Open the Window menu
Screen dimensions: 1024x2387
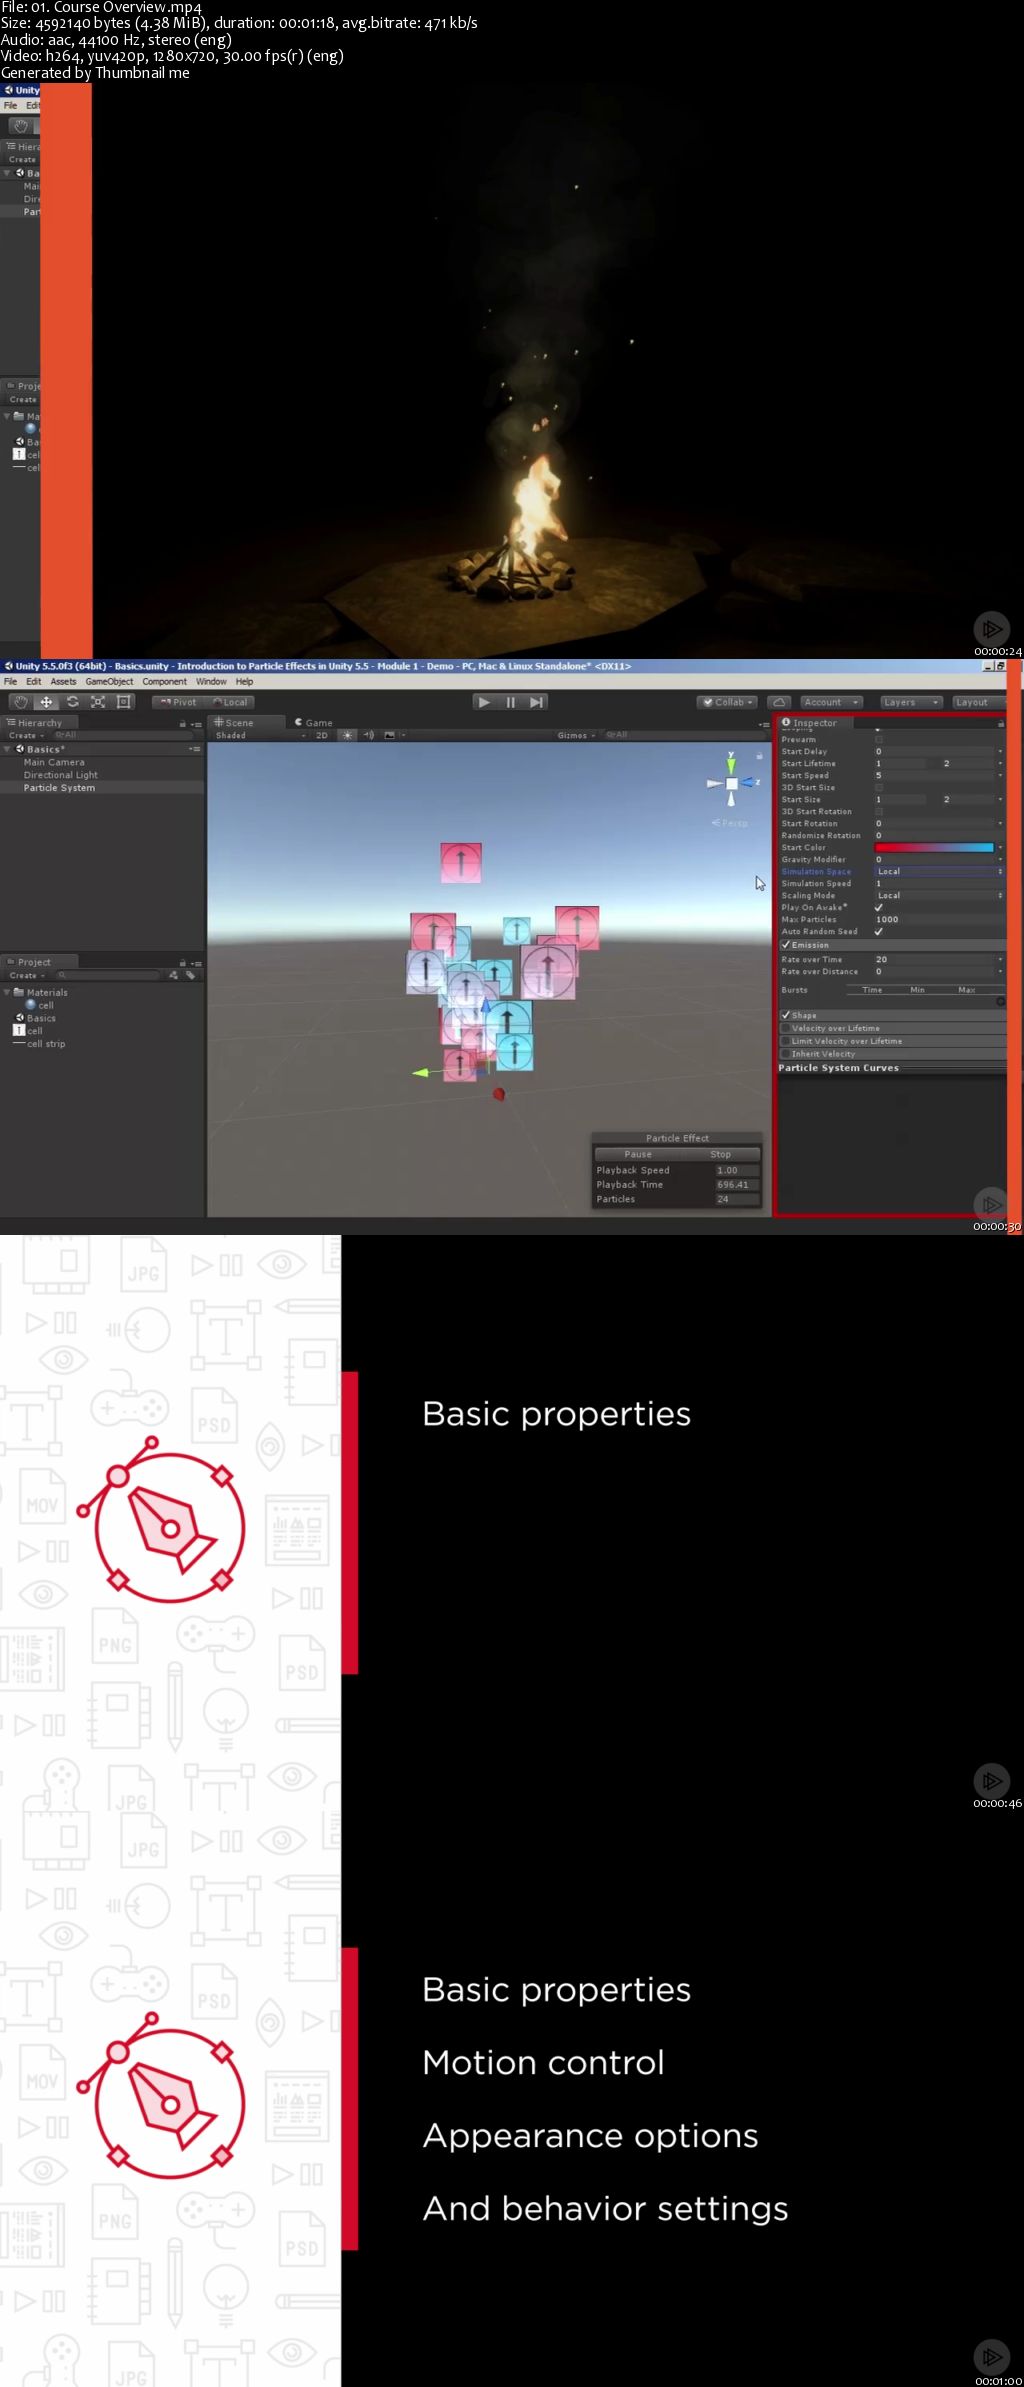click(x=211, y=681)
